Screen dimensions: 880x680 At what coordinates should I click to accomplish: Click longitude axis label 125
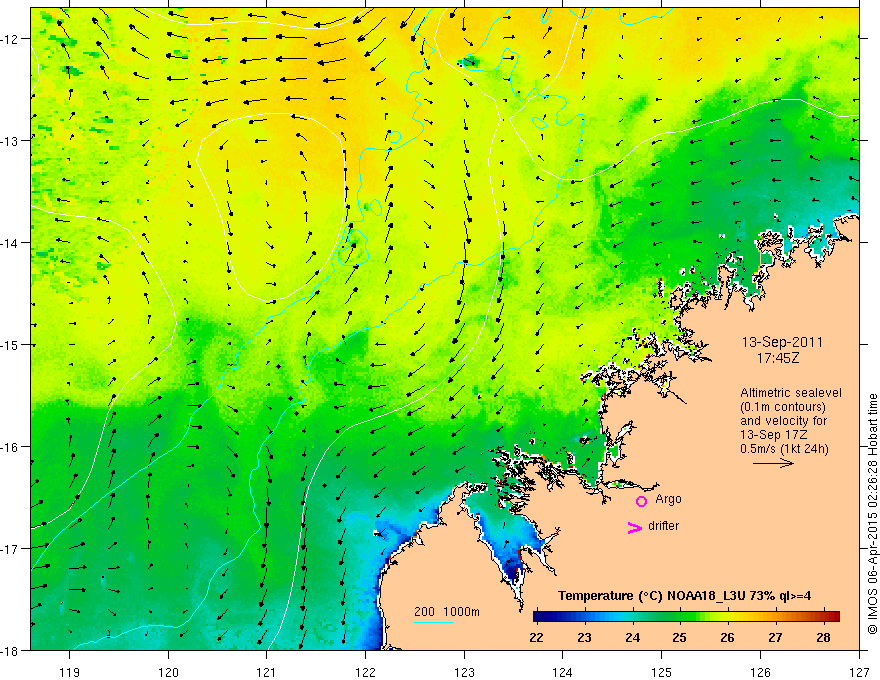[662, 672]
